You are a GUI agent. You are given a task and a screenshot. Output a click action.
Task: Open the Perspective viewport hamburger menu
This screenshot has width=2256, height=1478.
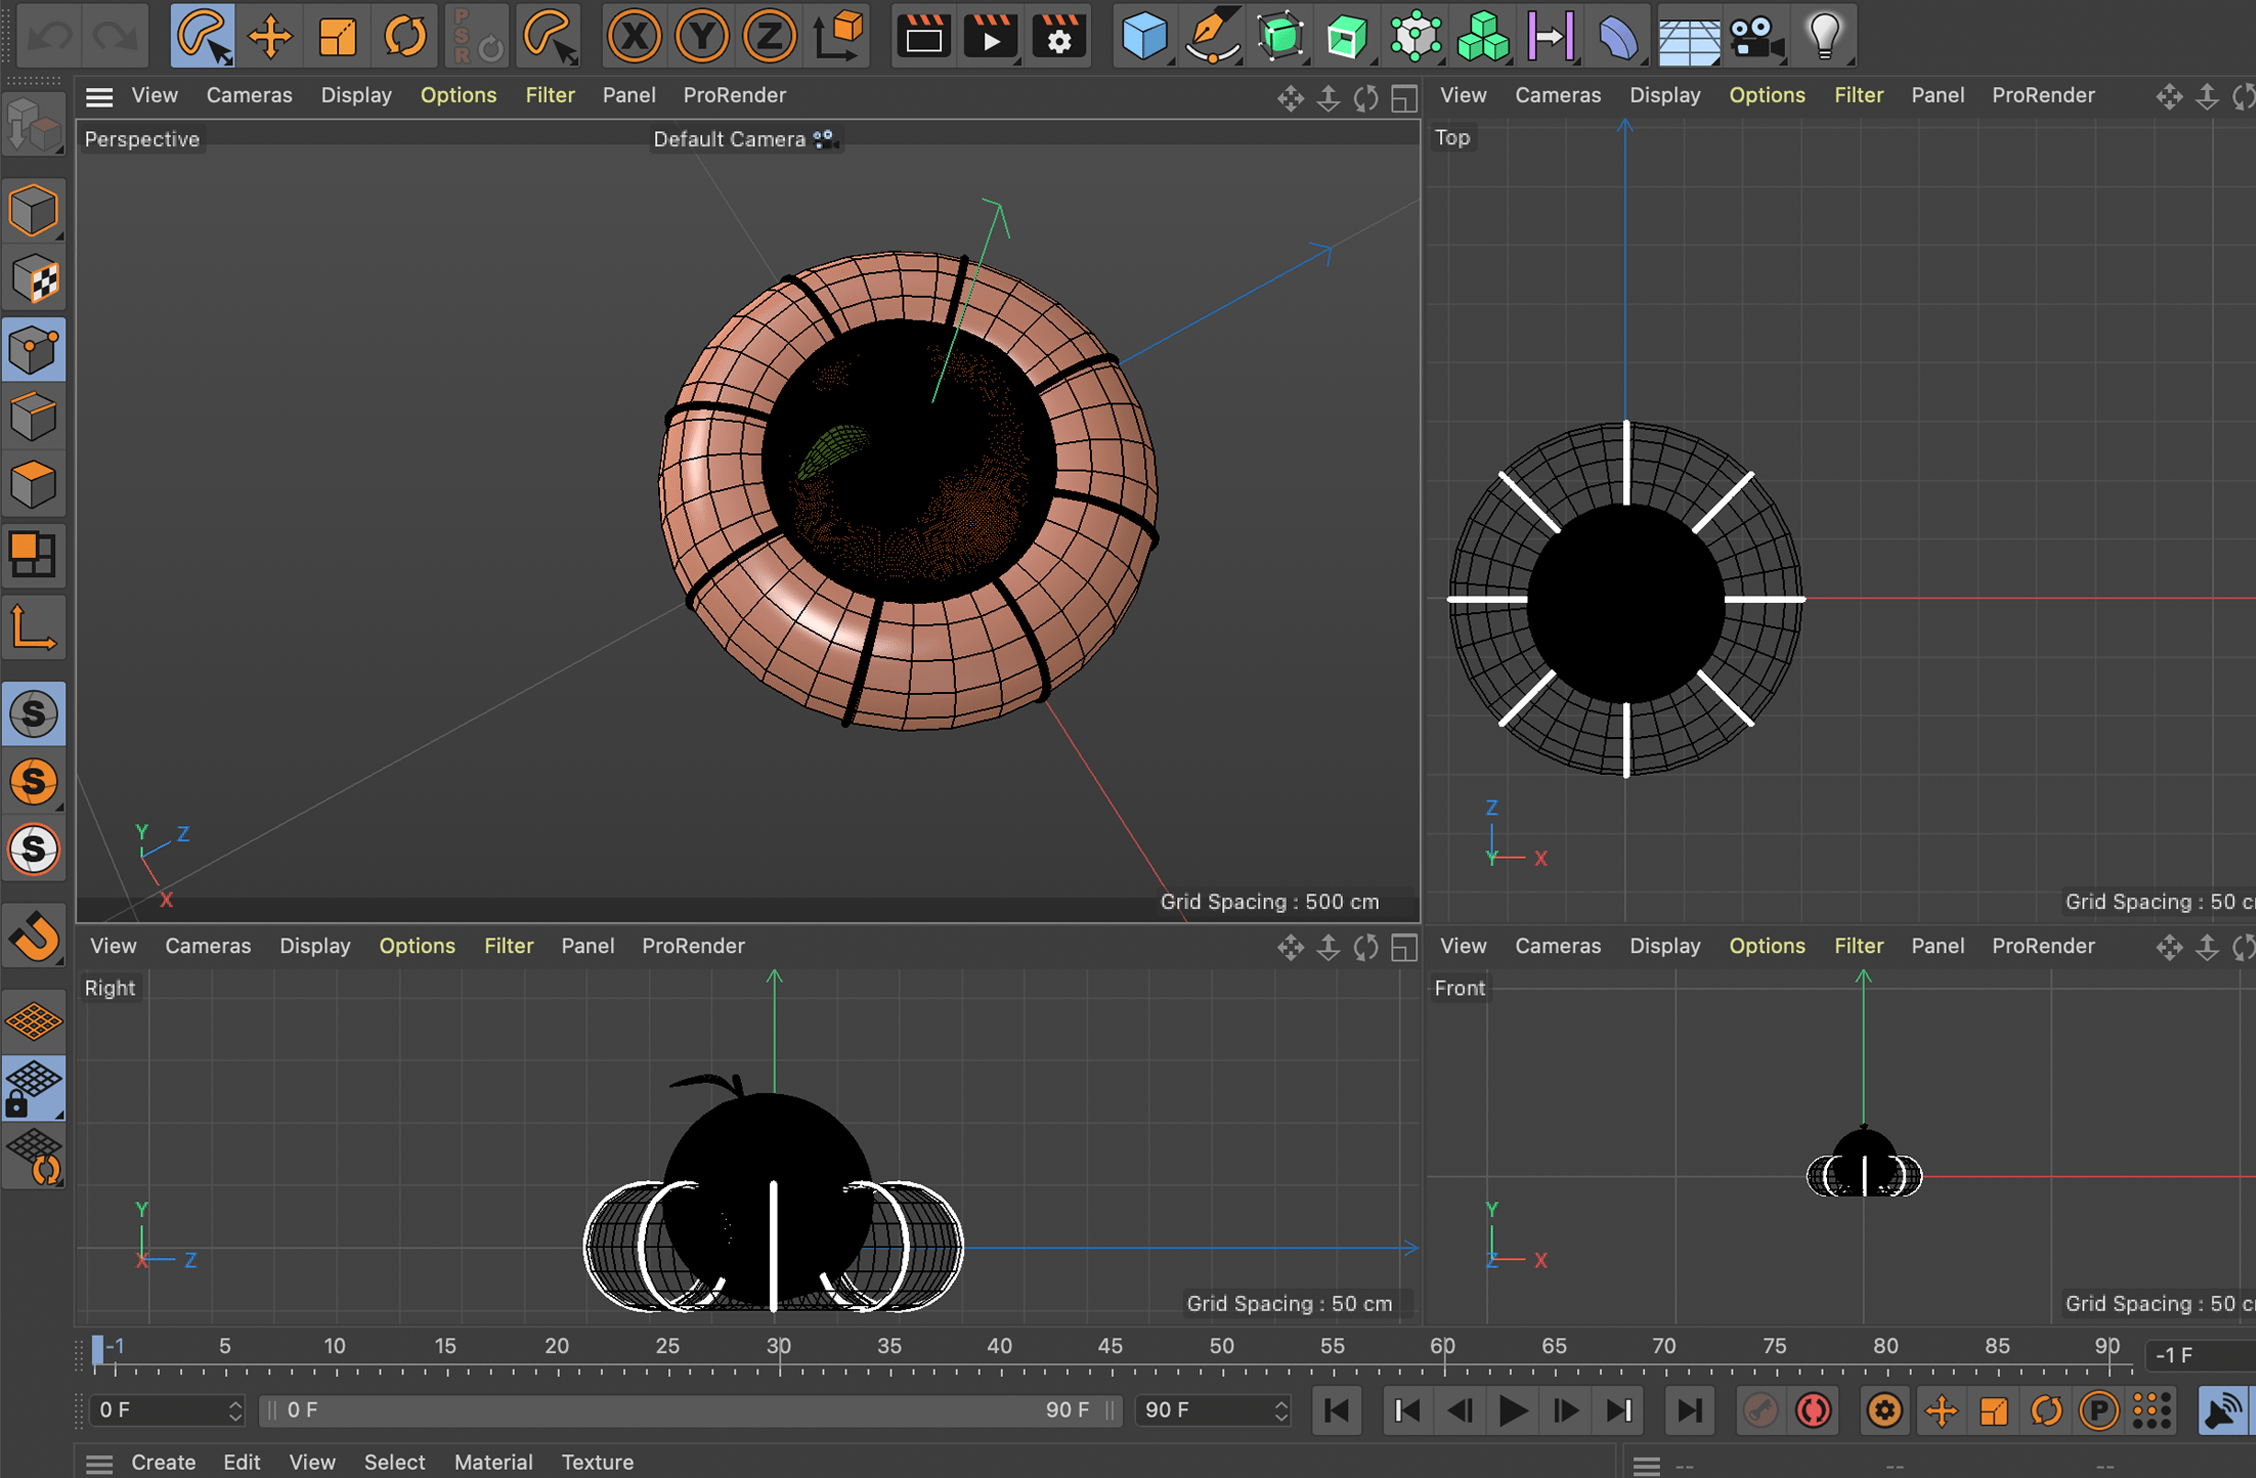click(x=97, y=95)
